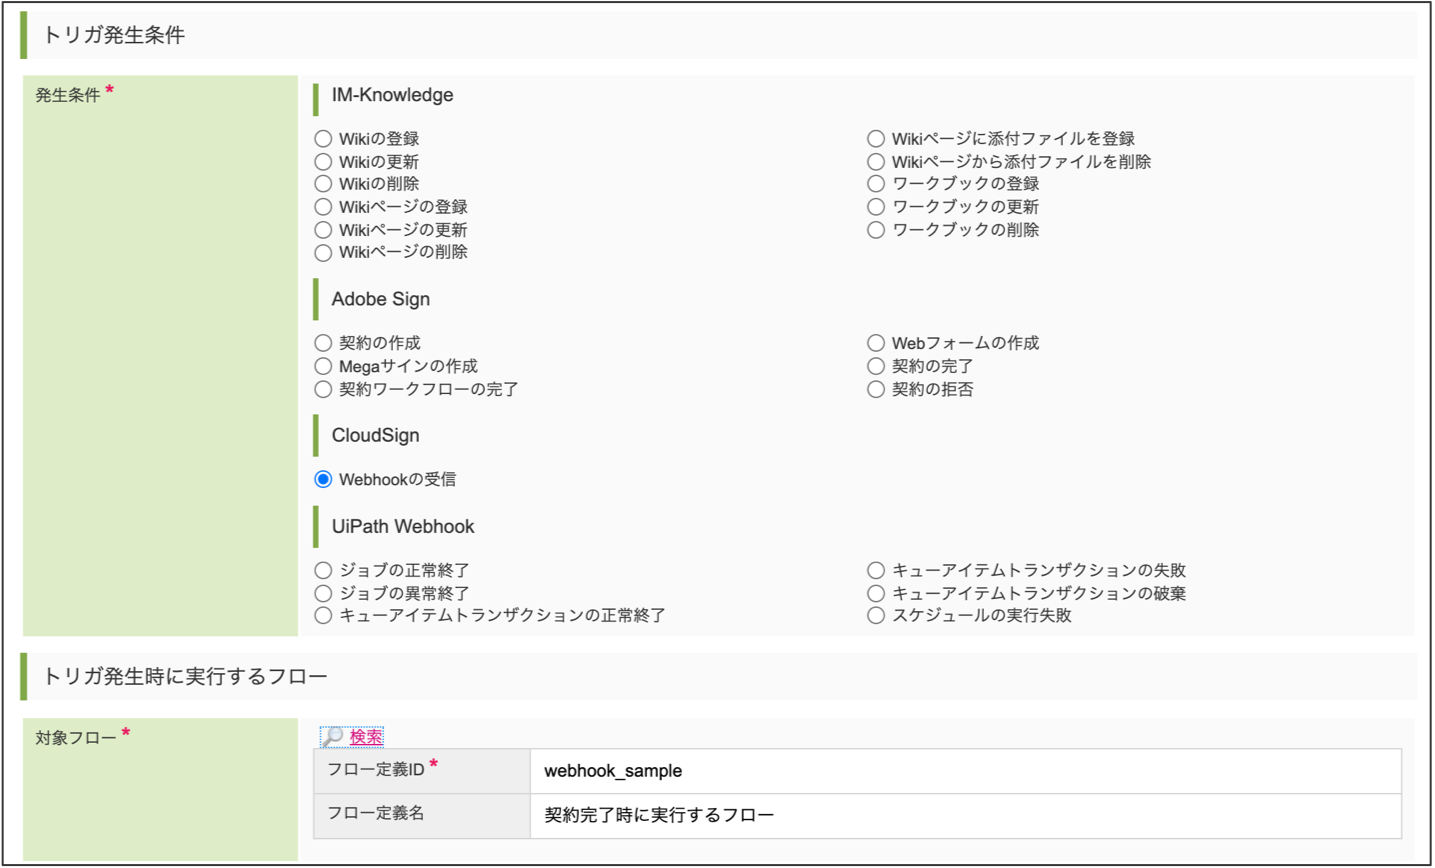This screenshot has width=1435, height=868.
Task: Select 契約の拒否 under Adobe Sign
Action: click(x=876, y=388)
